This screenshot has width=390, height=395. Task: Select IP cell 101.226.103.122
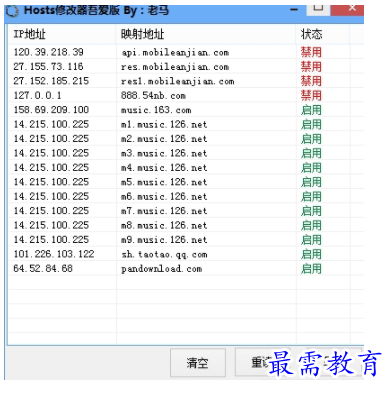[54, 254]
